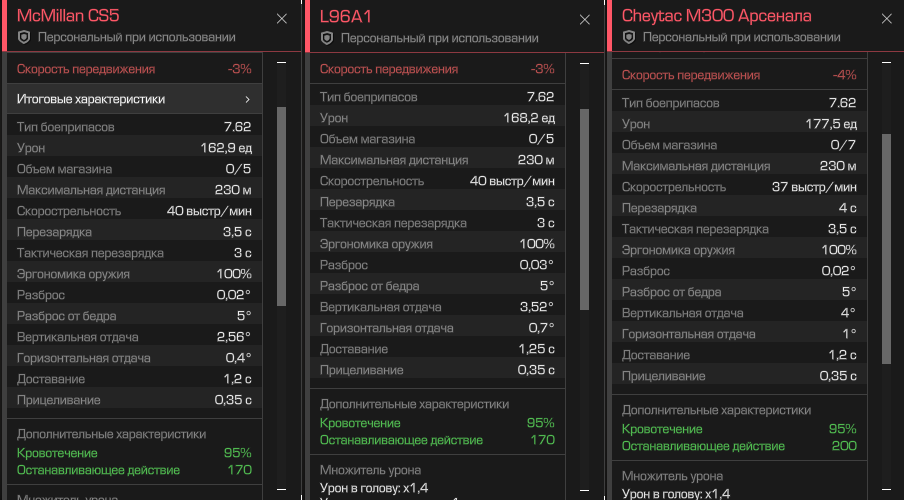Click shield icon under Cheytac M300 Арсенала
This screenshot has width=904, height=500.
629,37
